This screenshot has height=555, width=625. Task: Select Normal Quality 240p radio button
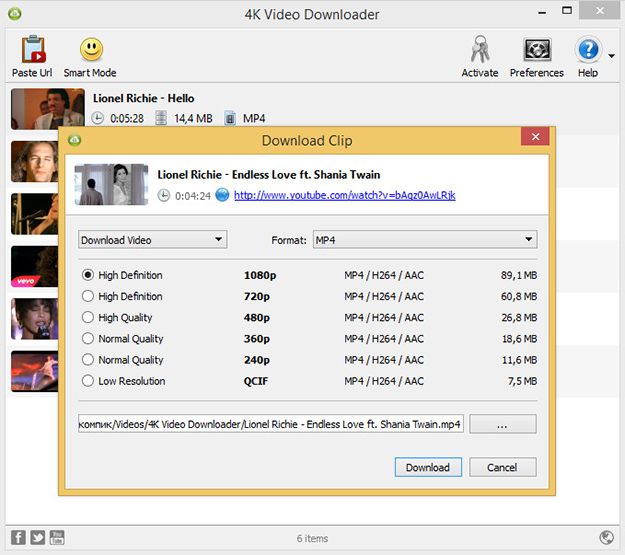[x=88, y=360]
